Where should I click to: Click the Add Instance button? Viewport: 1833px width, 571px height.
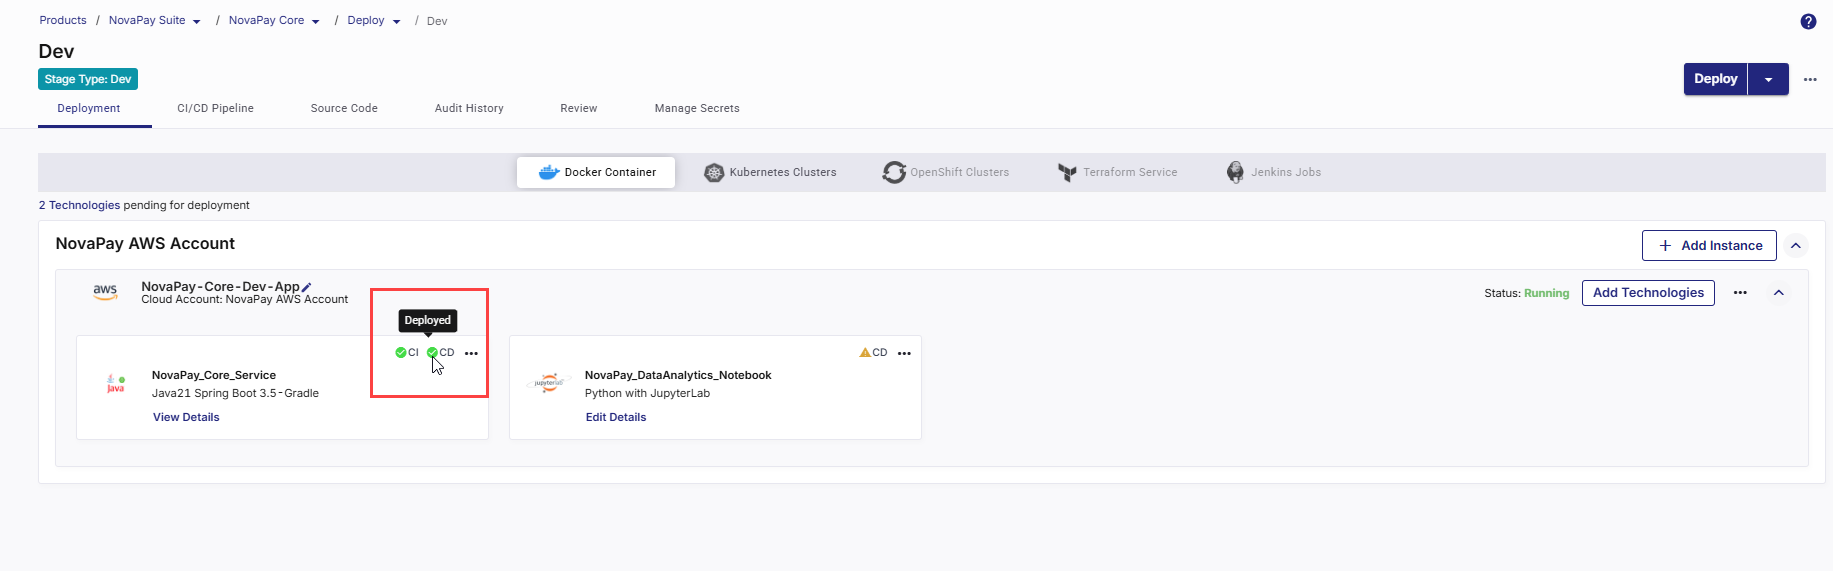point(1709,245)
